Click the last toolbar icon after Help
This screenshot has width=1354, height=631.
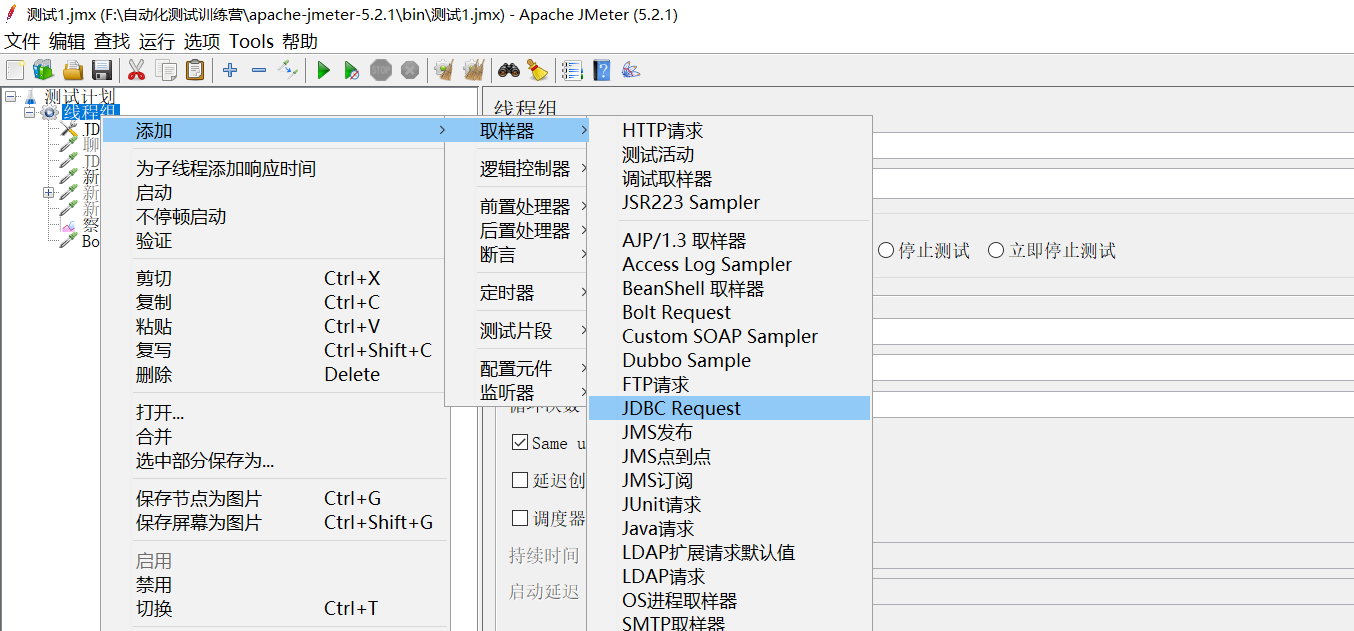[x=630, y=70]
